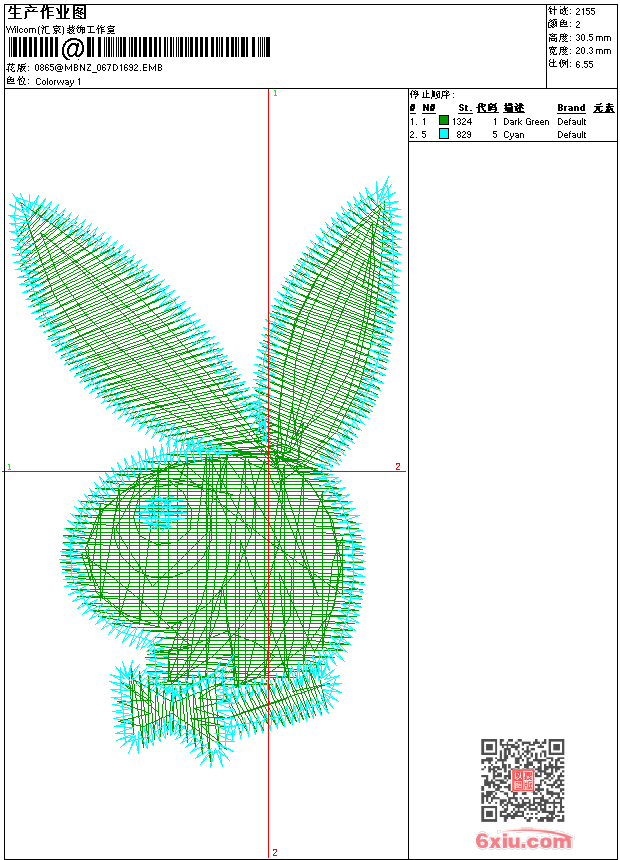Click the 'Brand' column header
This screenshot has height=860, width=620.
point(571,108)
